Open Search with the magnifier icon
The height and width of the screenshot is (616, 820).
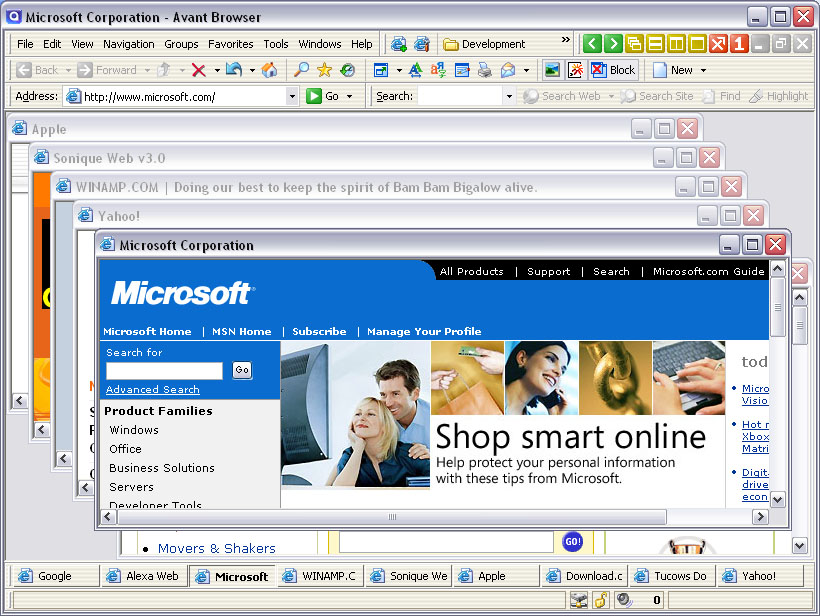(301, 70)
